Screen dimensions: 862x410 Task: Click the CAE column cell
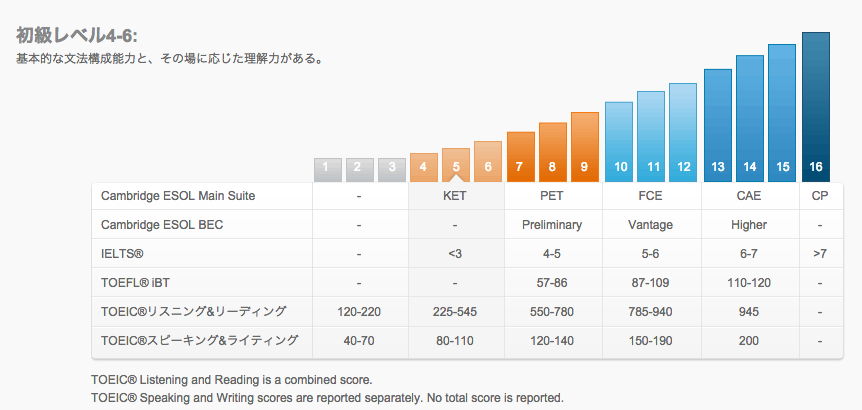[750, 196]
